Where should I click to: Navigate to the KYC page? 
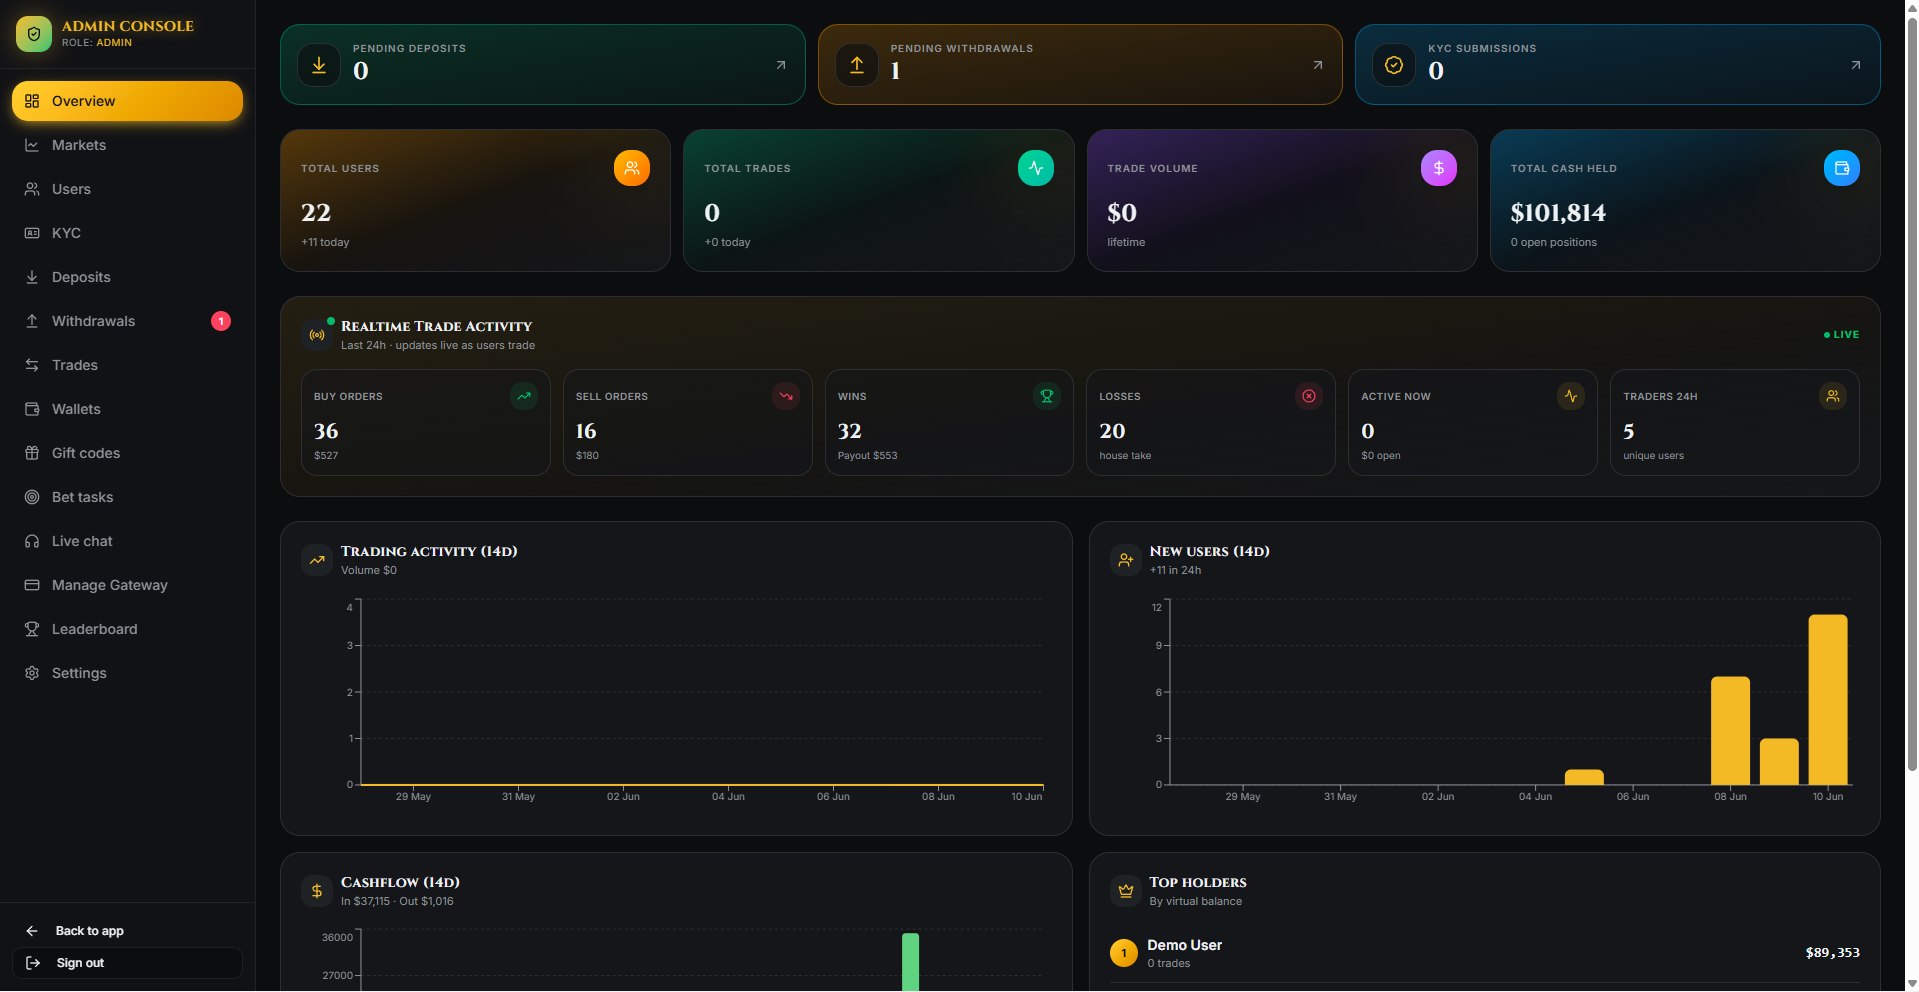127,233
